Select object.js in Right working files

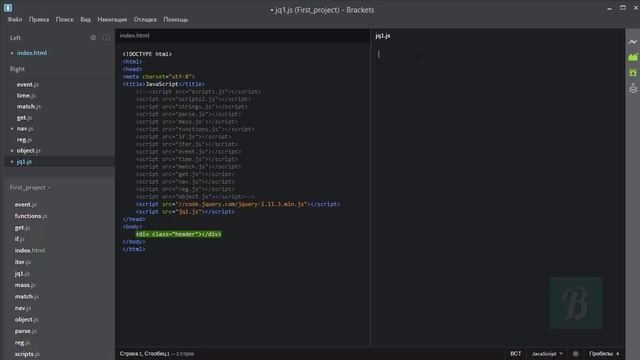pyautogui.click(x=29, y=151)
